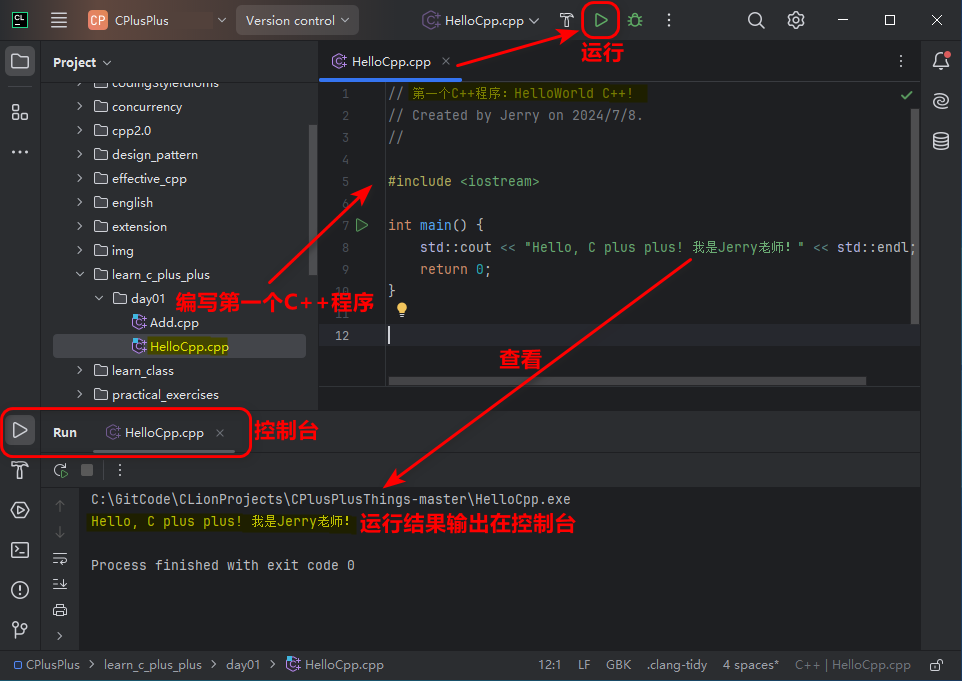Build project using the hammer icon
The height and width of the screenshot is (681, 962).
tap(566, 20)
